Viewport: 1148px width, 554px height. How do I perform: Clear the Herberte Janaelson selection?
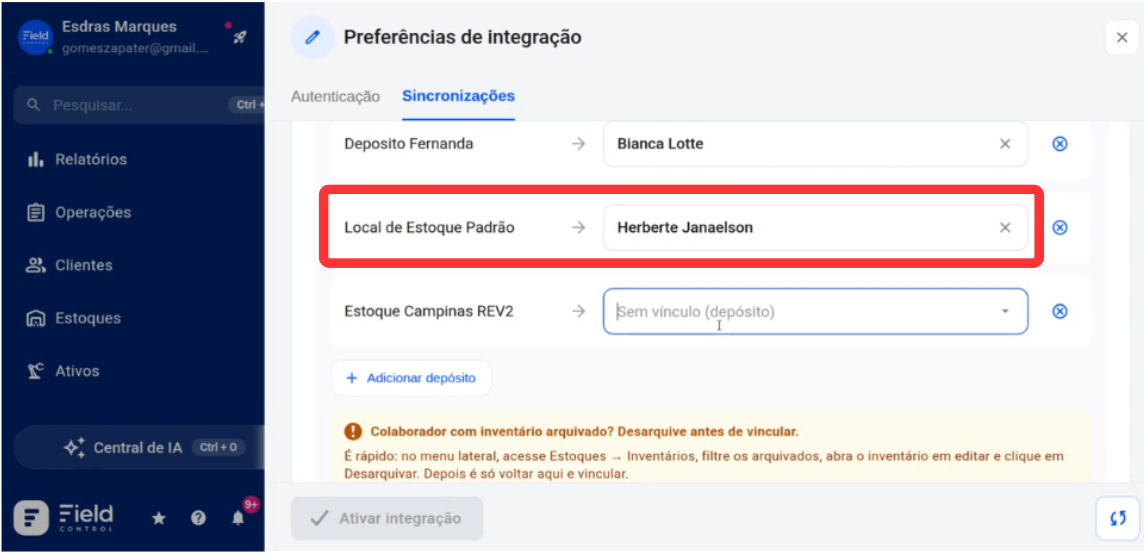point(1005,228)
